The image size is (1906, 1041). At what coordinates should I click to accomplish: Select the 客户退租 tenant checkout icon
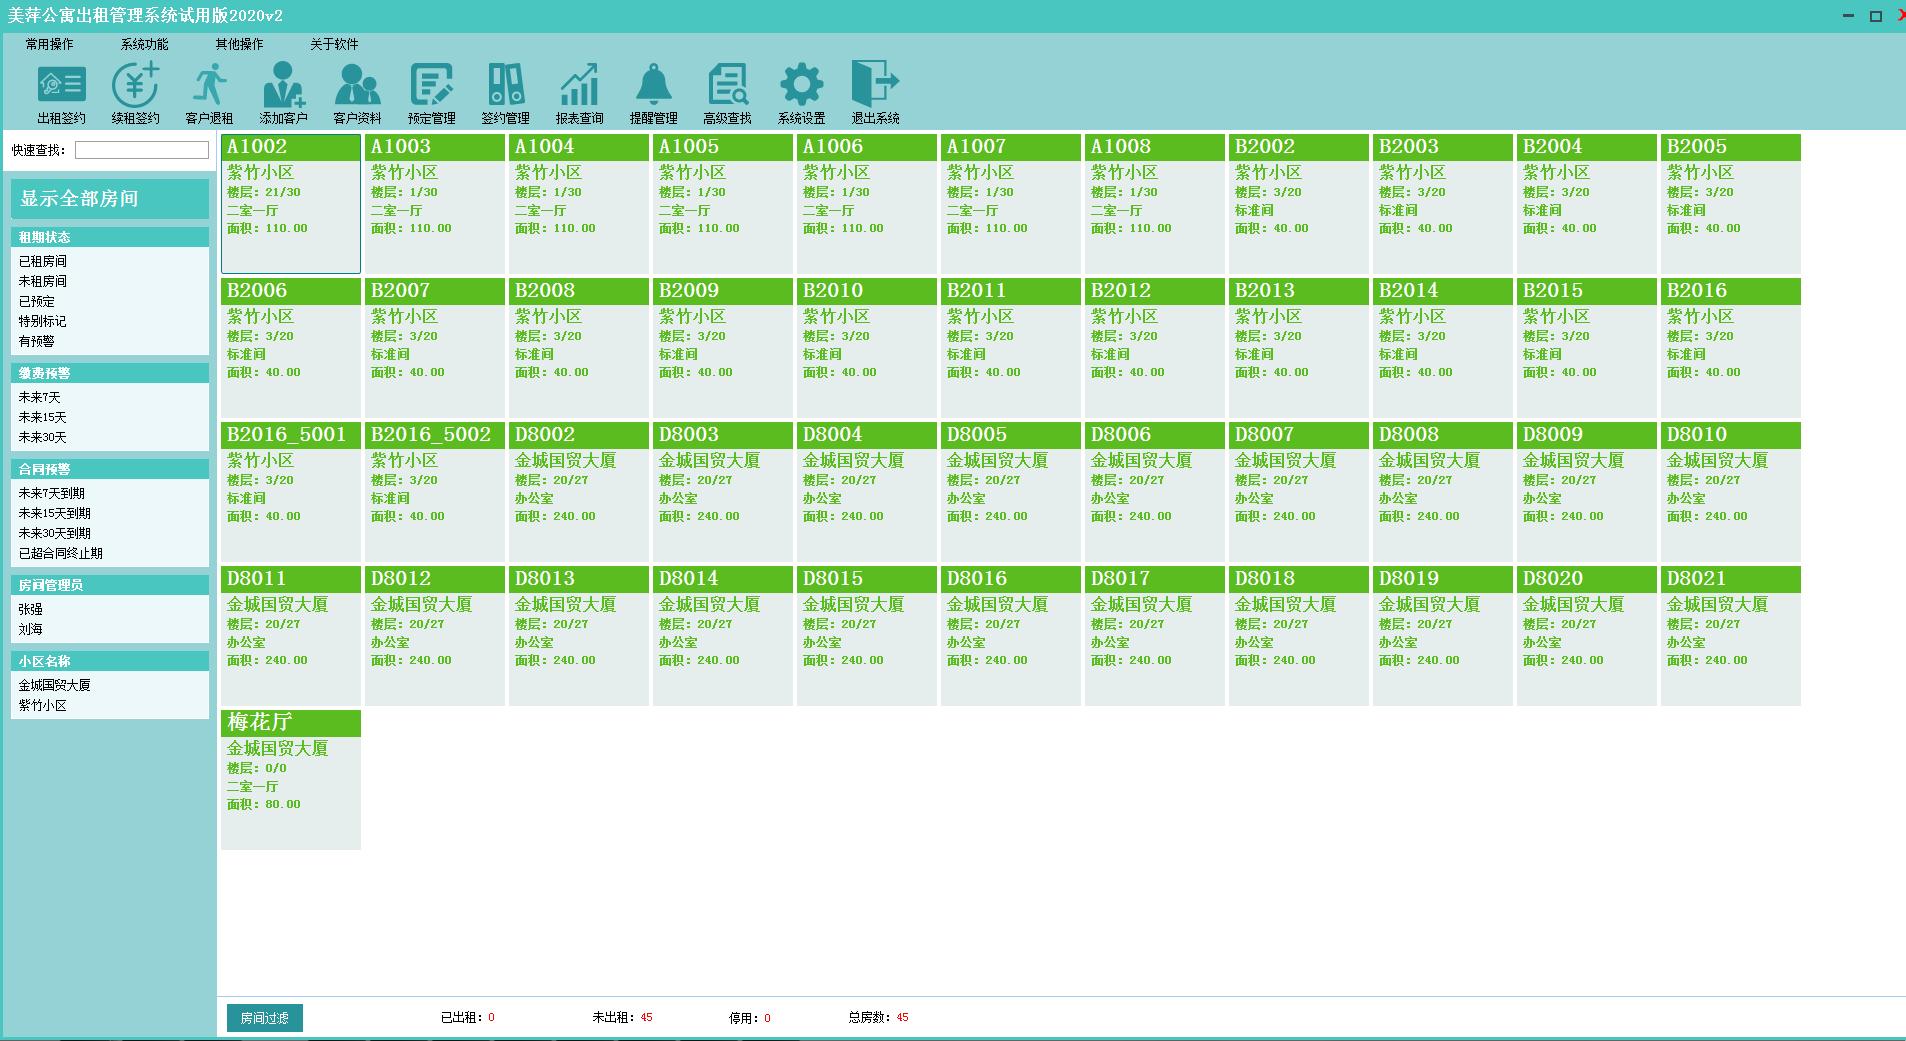[x=209, y=93]
